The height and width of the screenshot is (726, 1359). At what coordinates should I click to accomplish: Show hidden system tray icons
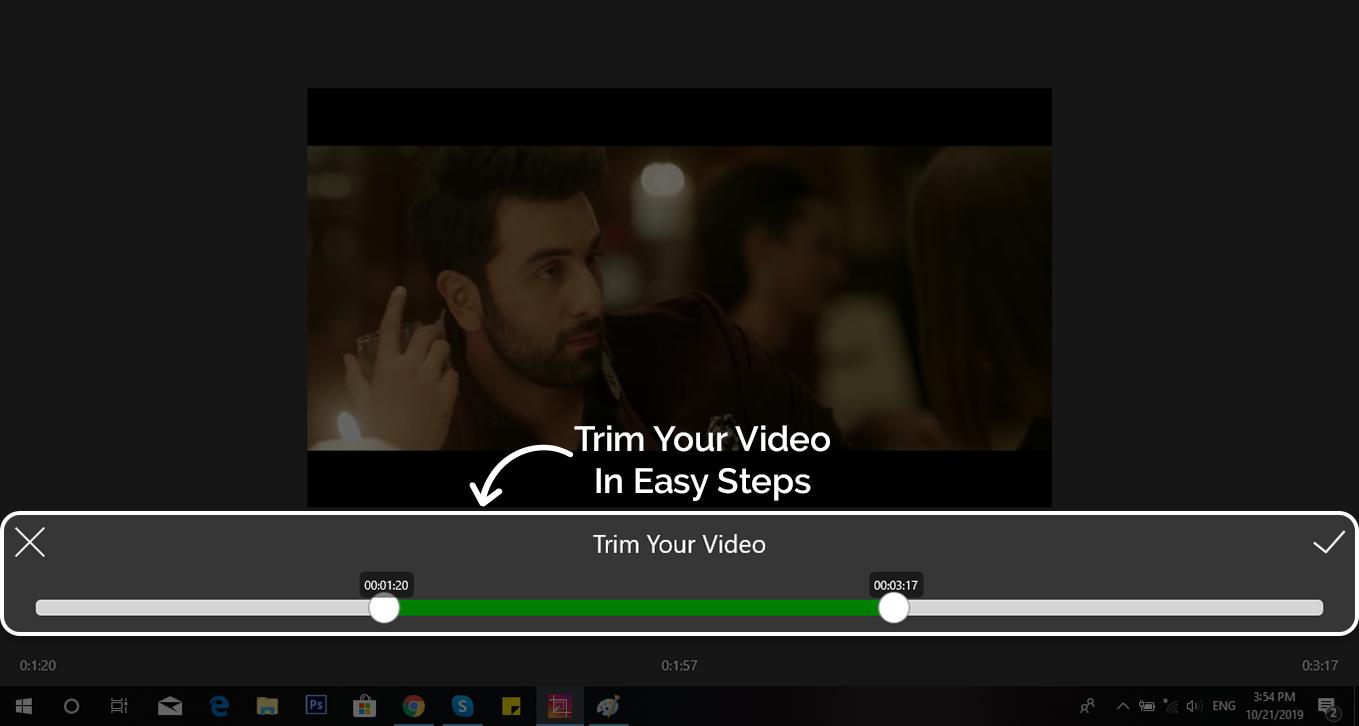tap(1122, 706)
